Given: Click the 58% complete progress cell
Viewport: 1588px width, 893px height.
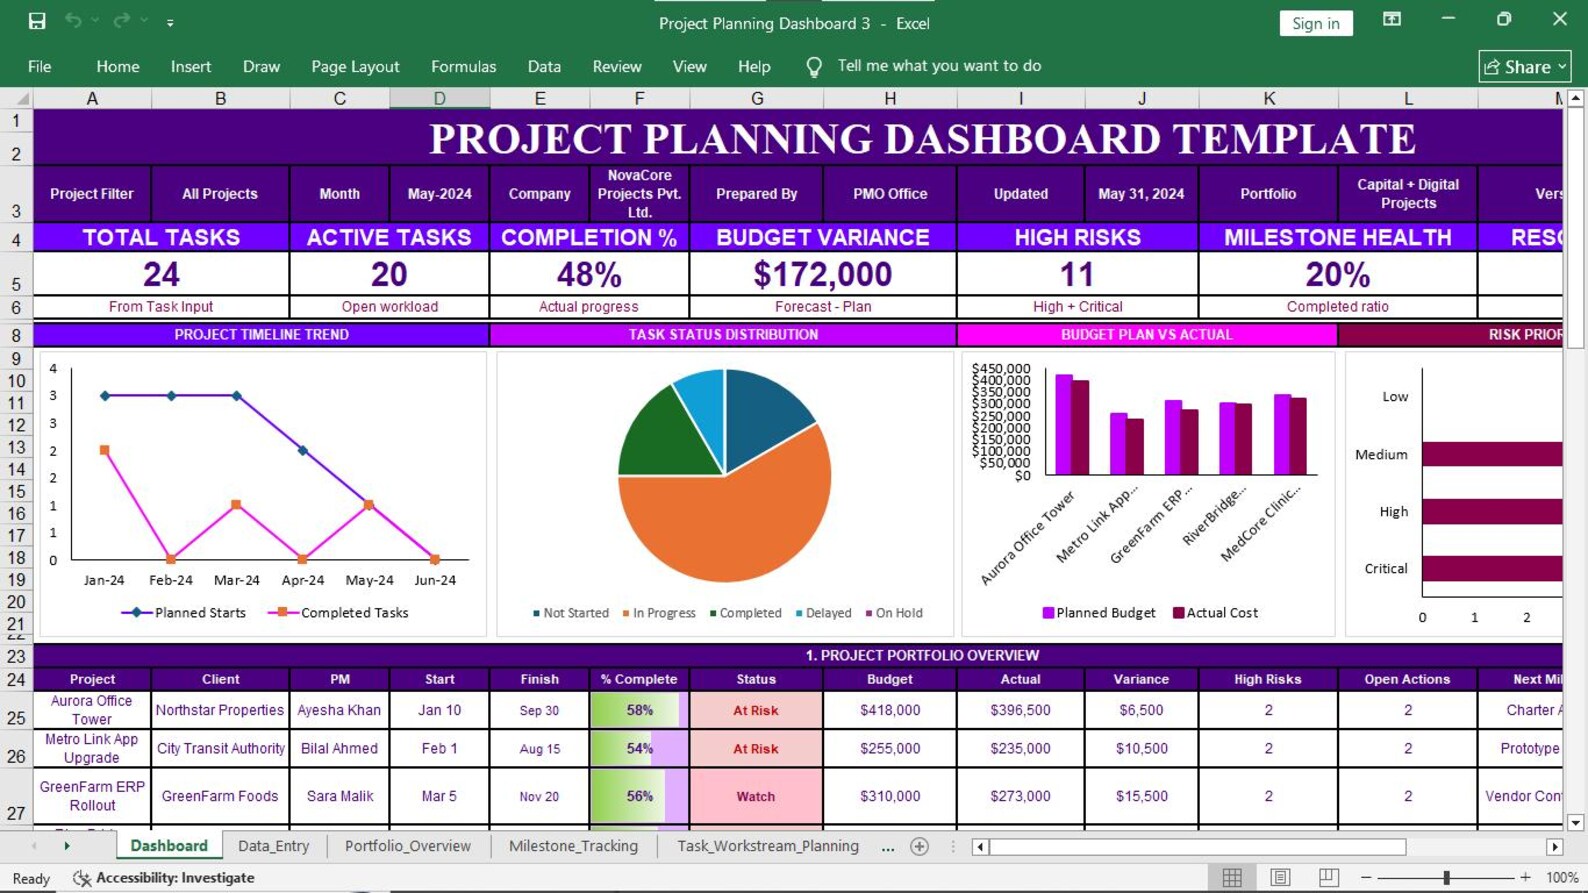Looking at the screenshot, I should click(640, 710).
